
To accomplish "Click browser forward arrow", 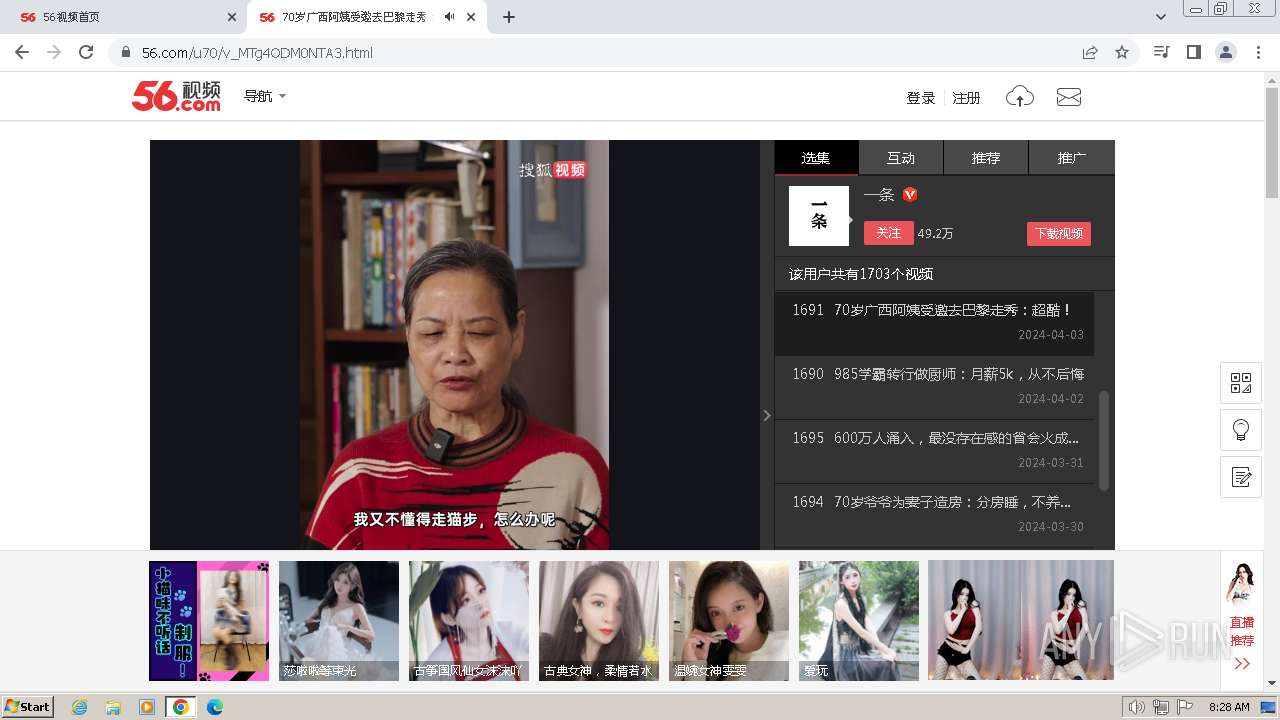I will click(54, 52).
